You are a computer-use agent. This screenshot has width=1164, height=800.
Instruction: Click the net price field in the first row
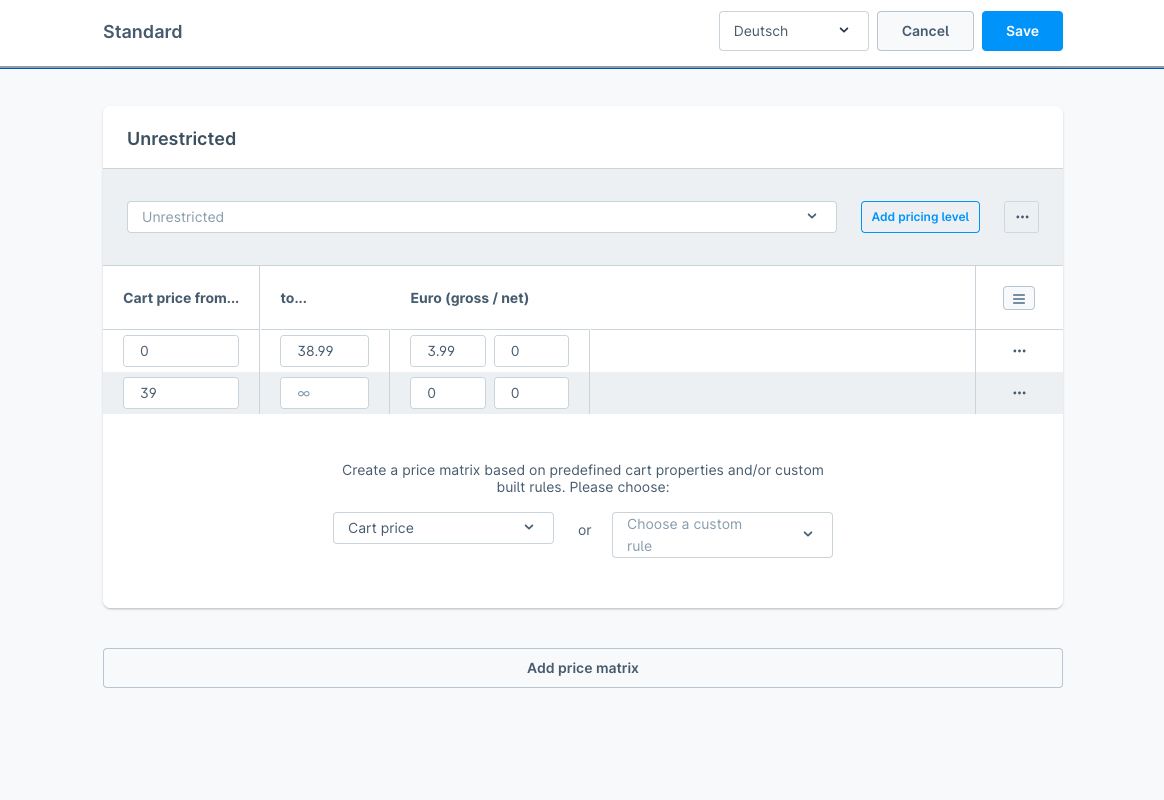pos(531,351)
